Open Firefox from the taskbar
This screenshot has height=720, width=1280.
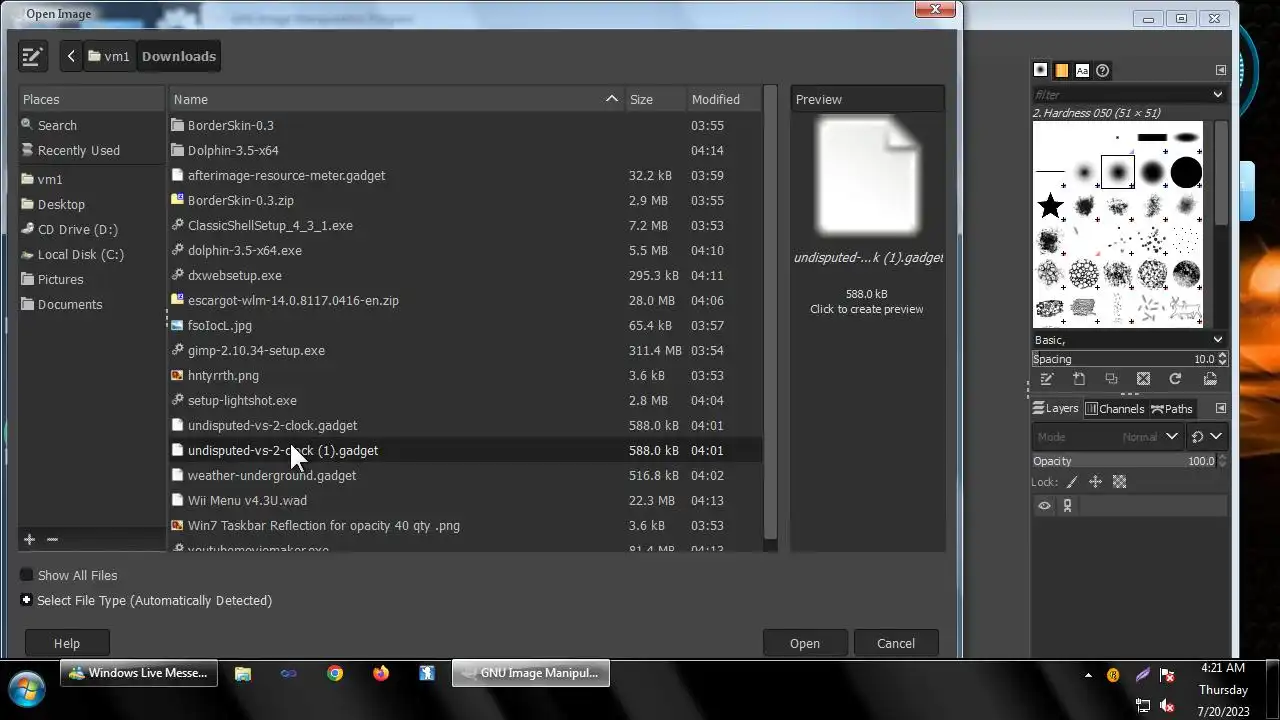(381, 673)
